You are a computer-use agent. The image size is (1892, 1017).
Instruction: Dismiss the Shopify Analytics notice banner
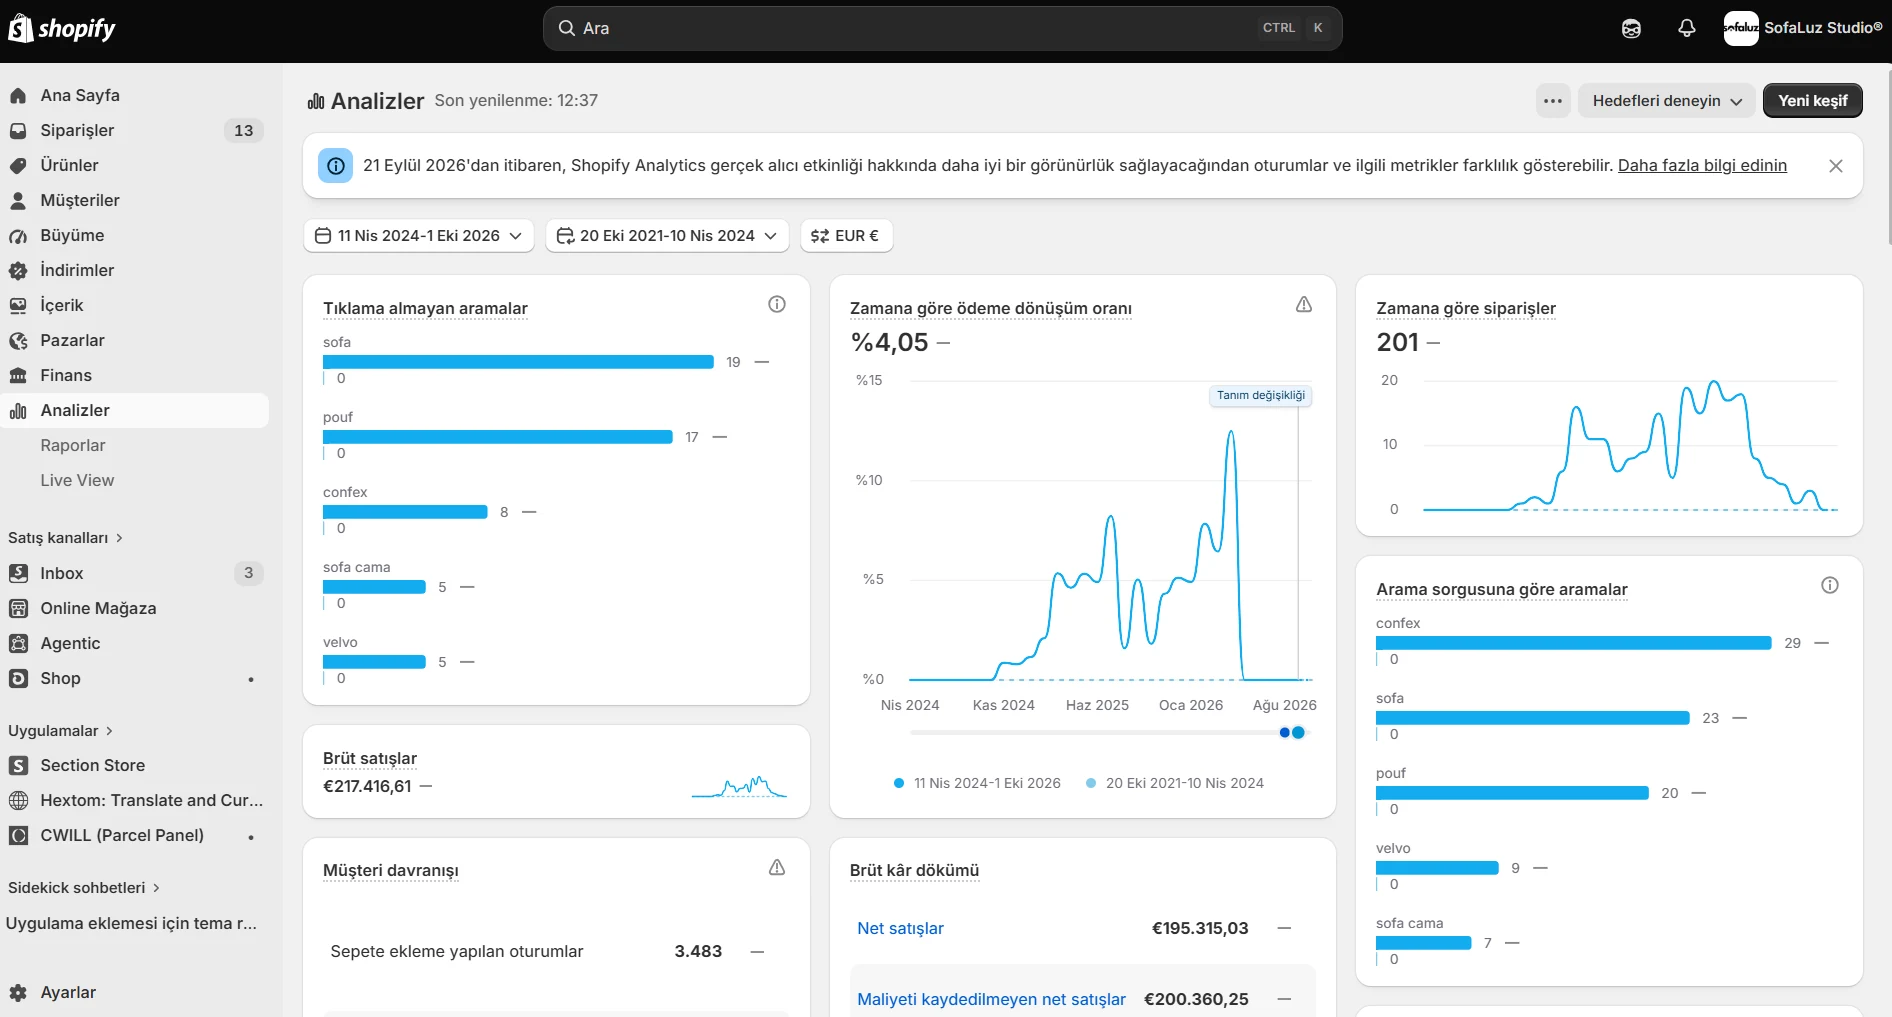(1836, 166)
